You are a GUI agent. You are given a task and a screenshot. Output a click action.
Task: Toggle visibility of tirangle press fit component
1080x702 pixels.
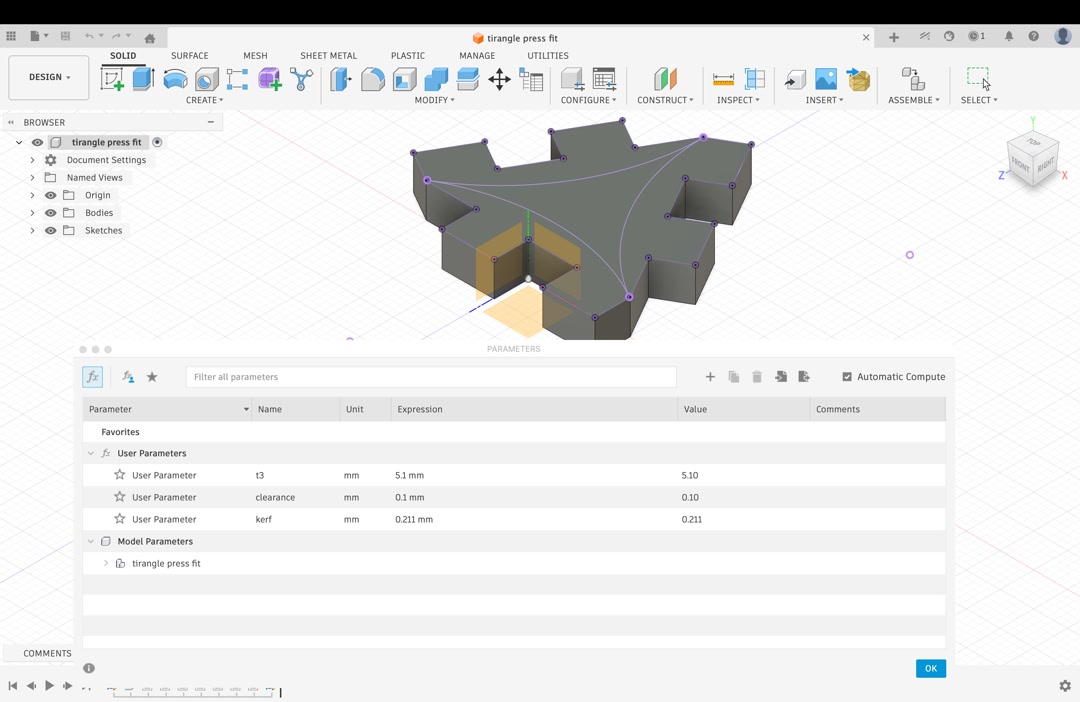click(37, 143)
